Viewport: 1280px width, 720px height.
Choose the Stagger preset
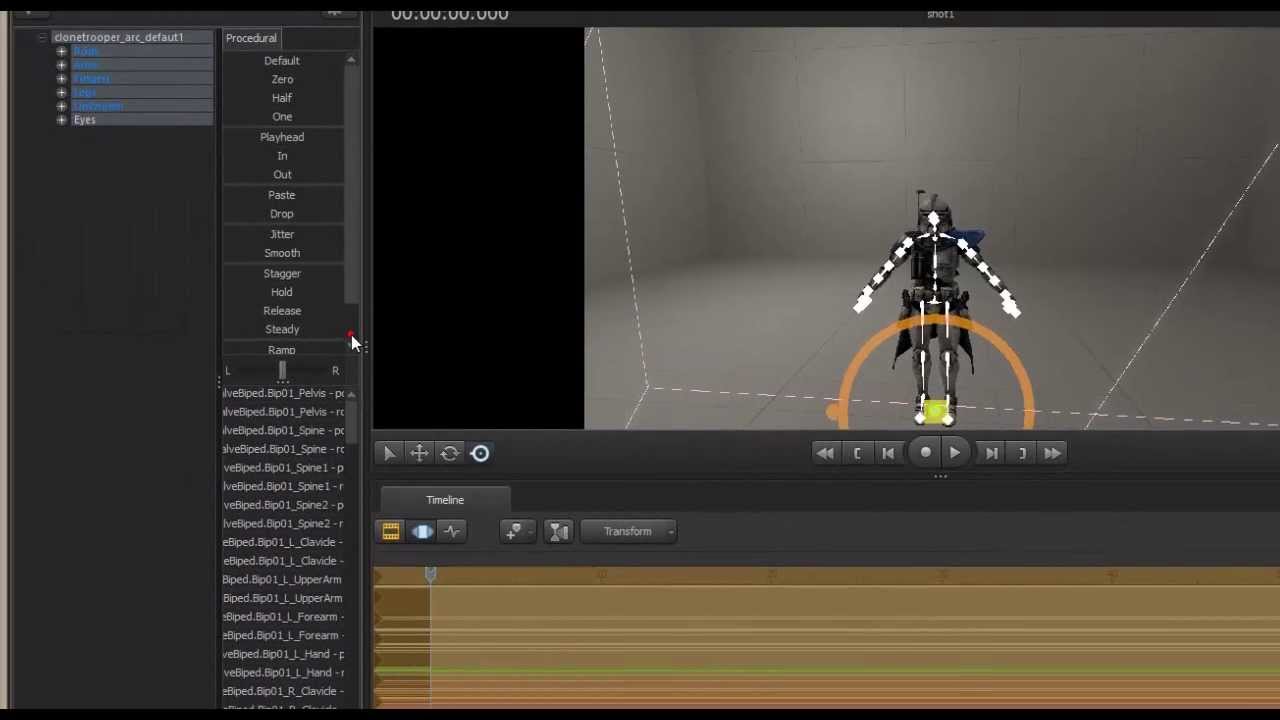point(282,273)
